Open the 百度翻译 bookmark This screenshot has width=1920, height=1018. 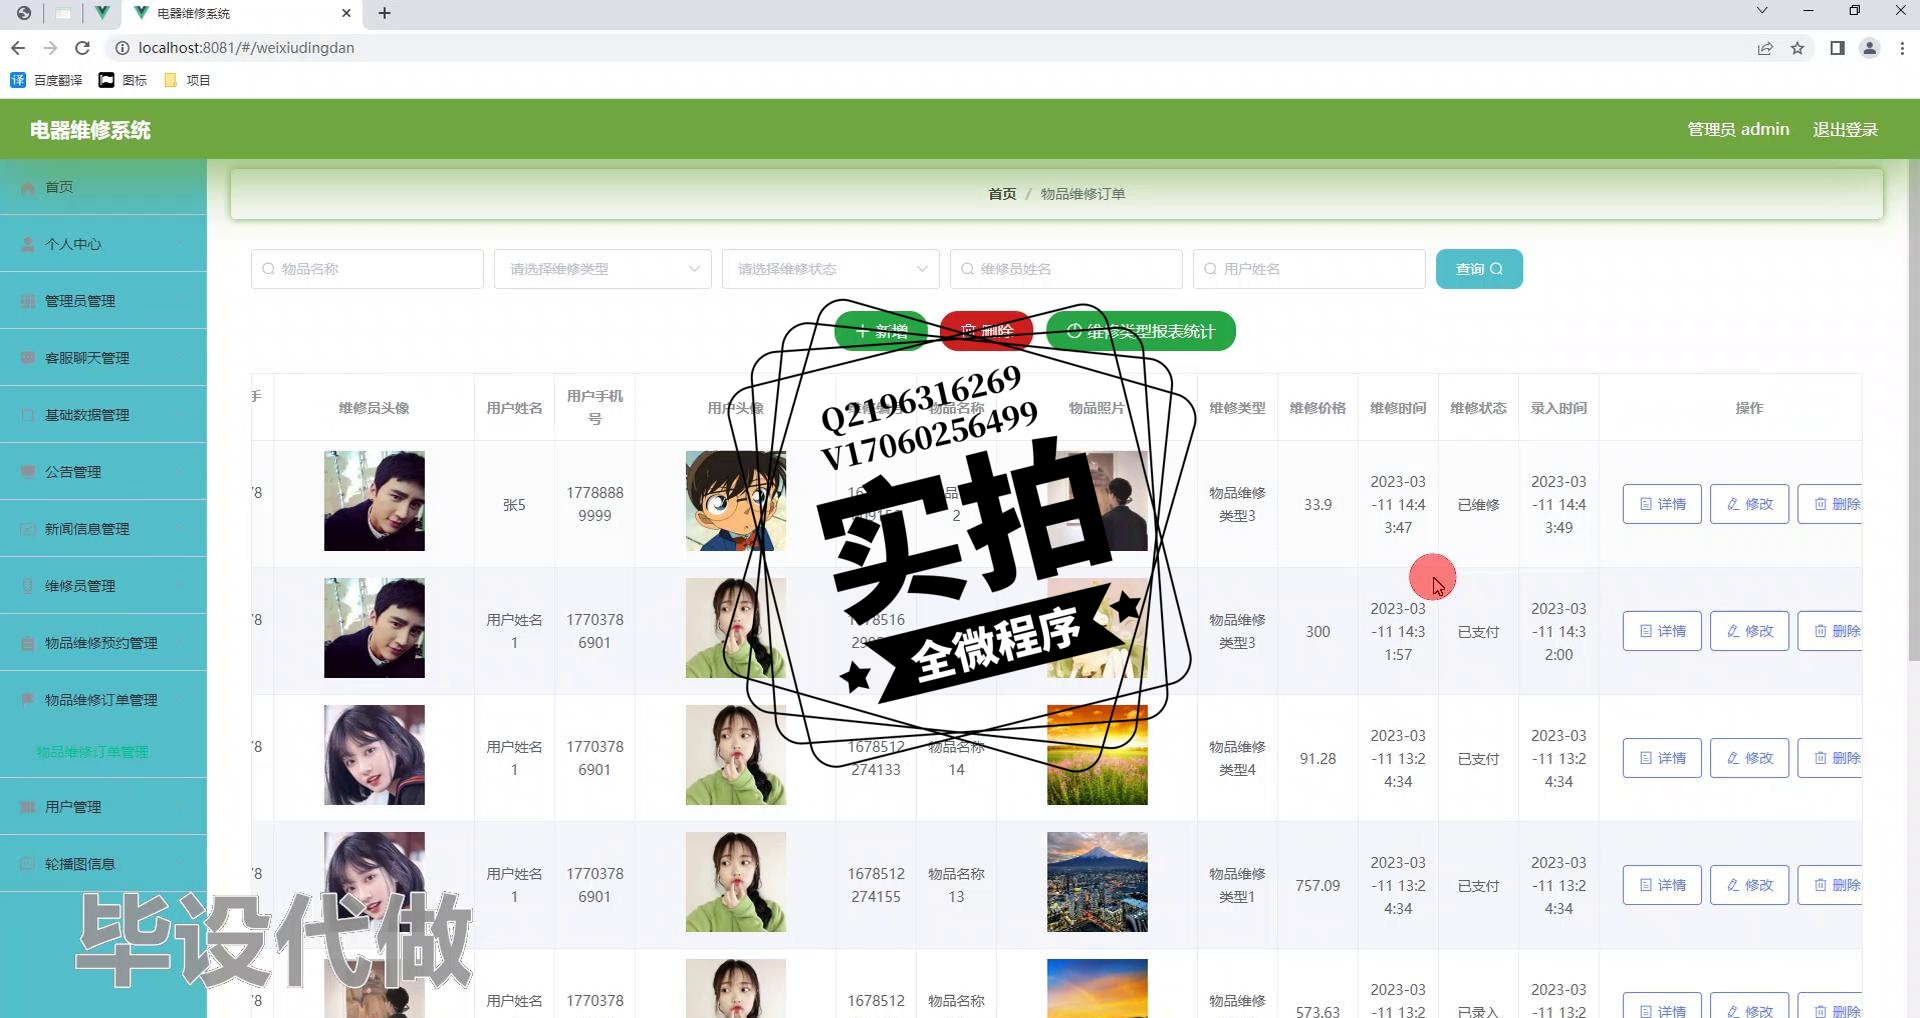point(47,80)
